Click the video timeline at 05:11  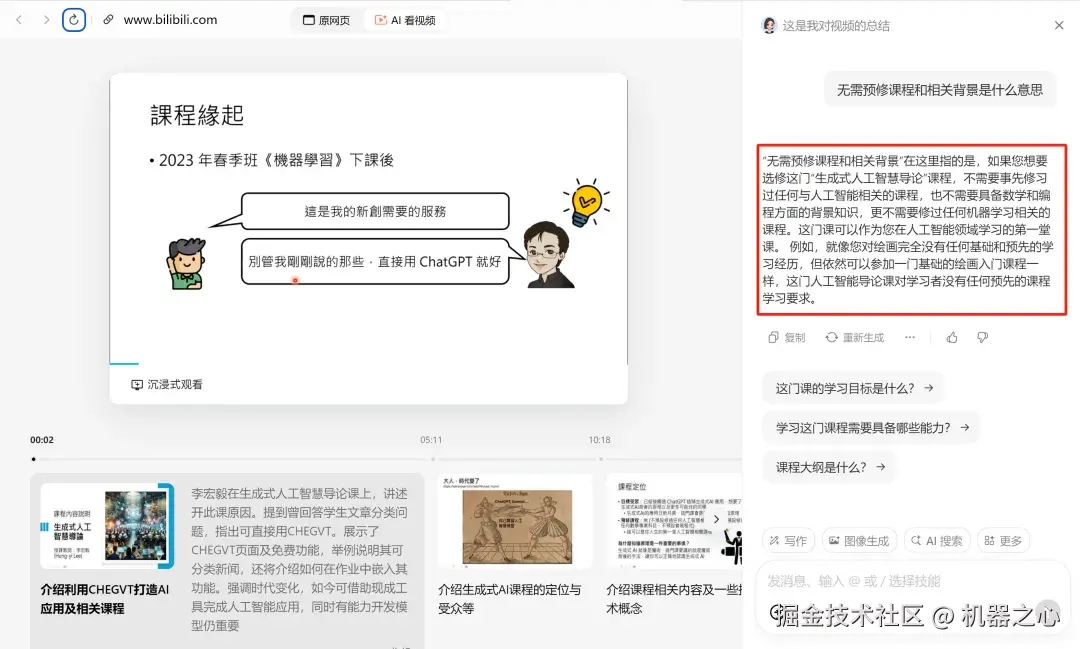(431, 458)
